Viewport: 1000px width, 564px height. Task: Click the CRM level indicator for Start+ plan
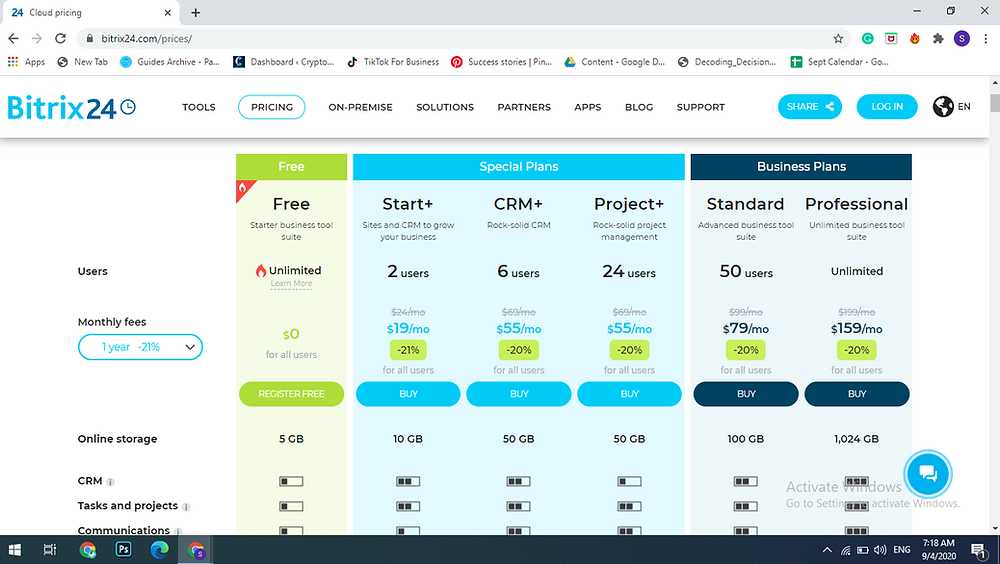point(408,481)
